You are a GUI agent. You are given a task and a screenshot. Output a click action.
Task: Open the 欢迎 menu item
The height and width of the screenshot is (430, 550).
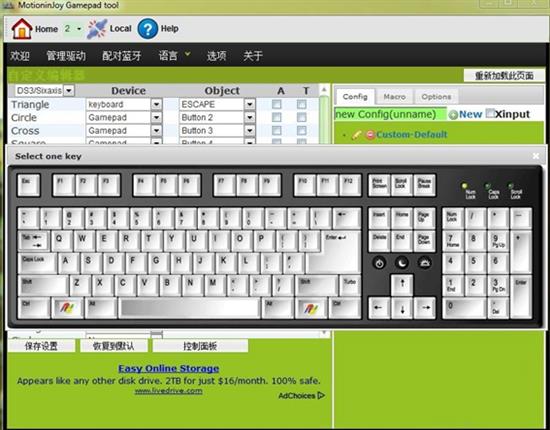pyautogui.click(x=20, y=55)
